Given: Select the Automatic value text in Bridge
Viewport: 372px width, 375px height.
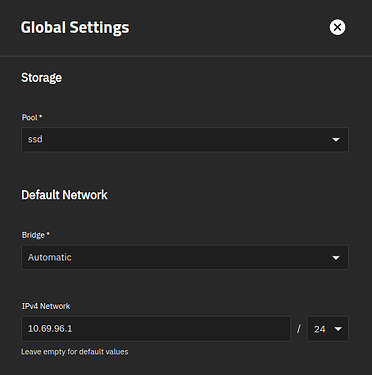Looking at the screenshot, I should tap(50, 257).
